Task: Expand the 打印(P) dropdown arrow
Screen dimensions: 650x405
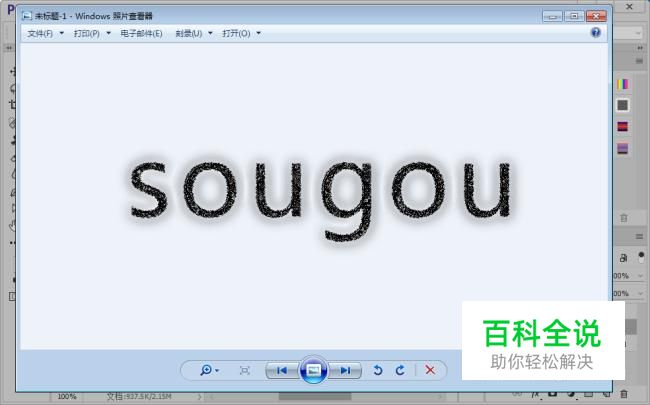Action: pyautogui.click(x=109, y=33)
